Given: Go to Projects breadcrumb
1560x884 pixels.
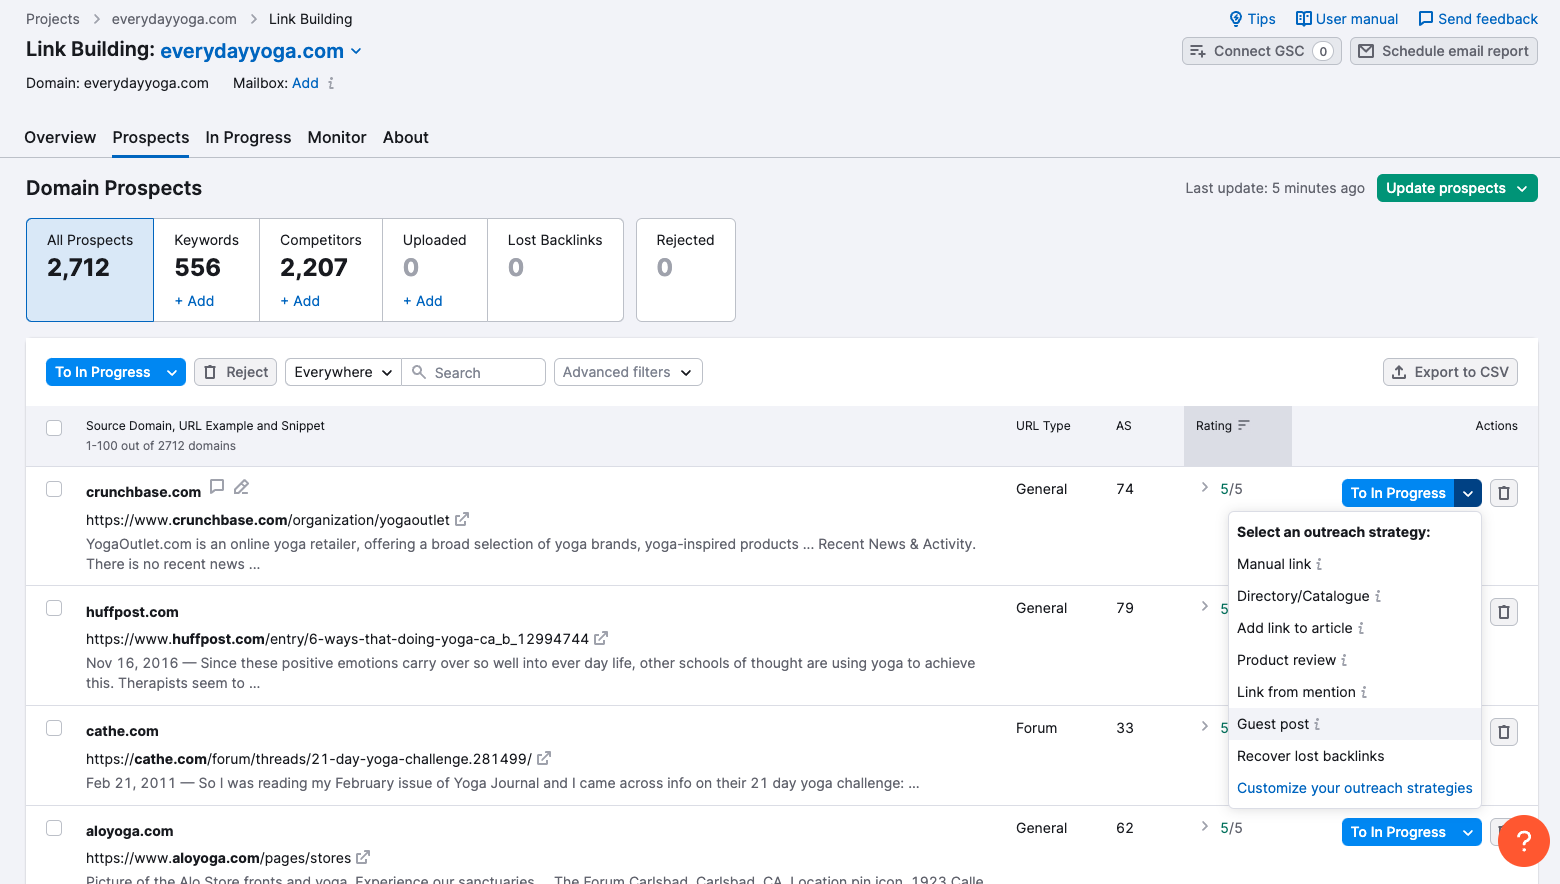Looking at the screenshot, I should [52, 19].
